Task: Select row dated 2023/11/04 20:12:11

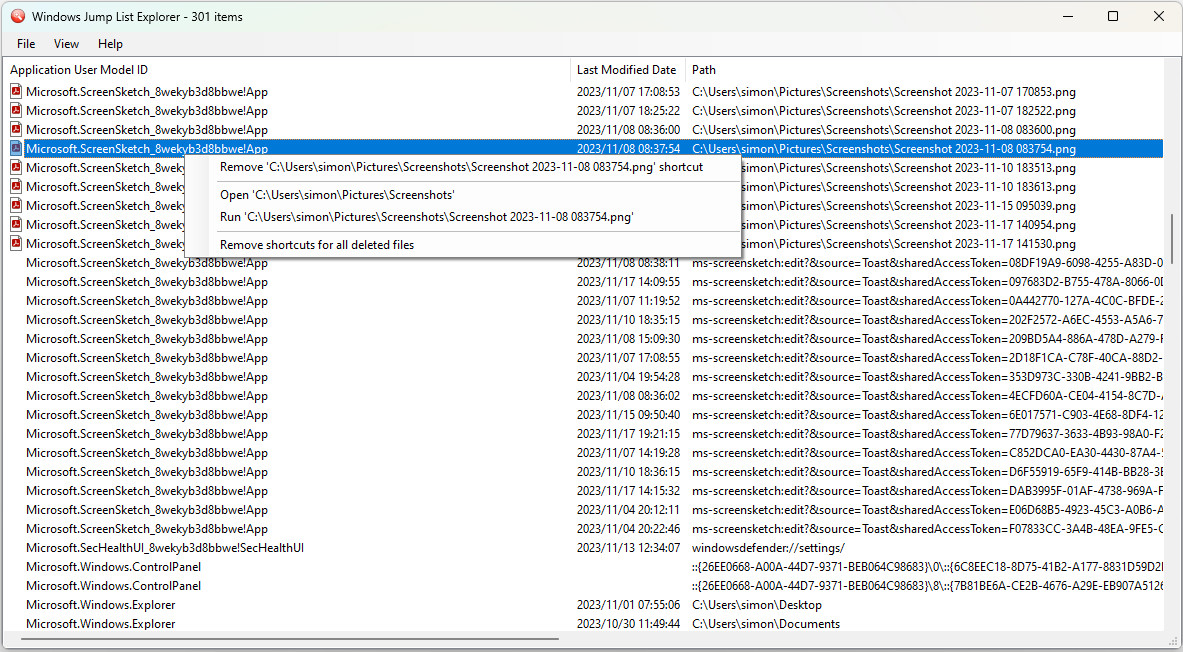Action: coord(582,509)
